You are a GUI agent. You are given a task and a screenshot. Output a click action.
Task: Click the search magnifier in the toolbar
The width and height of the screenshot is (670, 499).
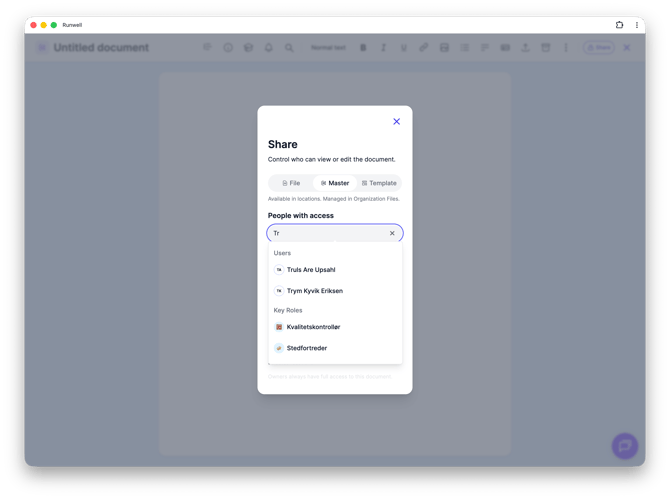click(x=289, y=47)
